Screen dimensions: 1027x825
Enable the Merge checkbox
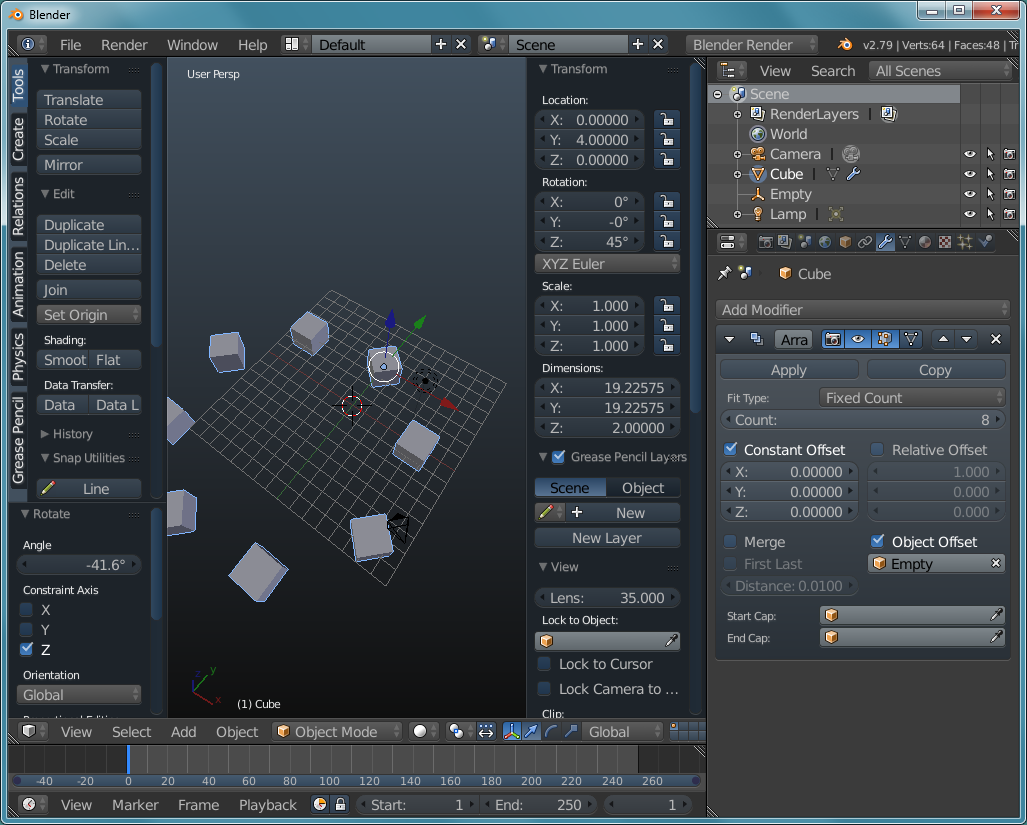[x=730, y=541]
